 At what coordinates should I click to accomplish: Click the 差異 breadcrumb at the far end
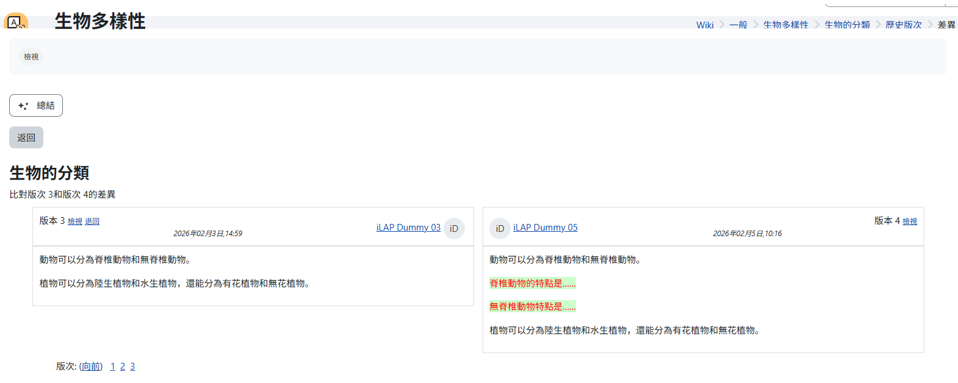946,25
